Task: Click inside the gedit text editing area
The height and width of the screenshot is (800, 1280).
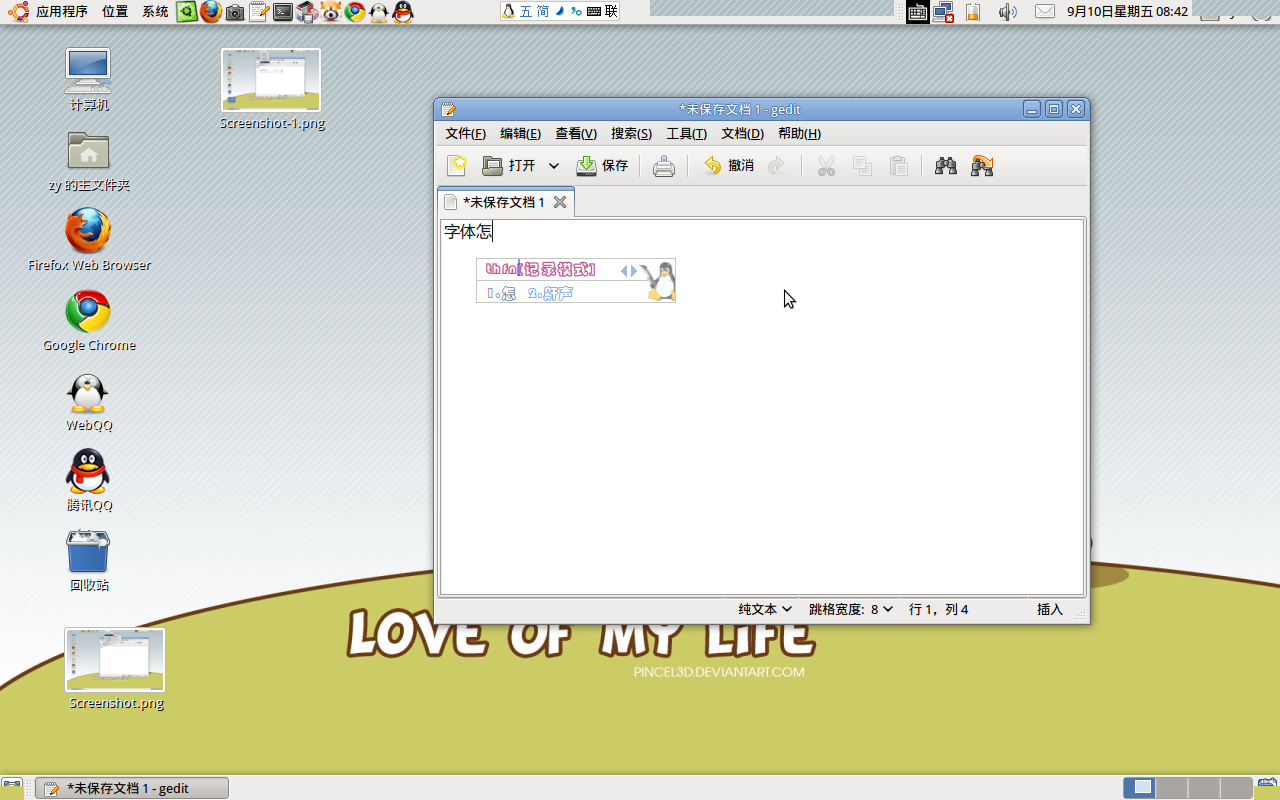Action: 762,407
